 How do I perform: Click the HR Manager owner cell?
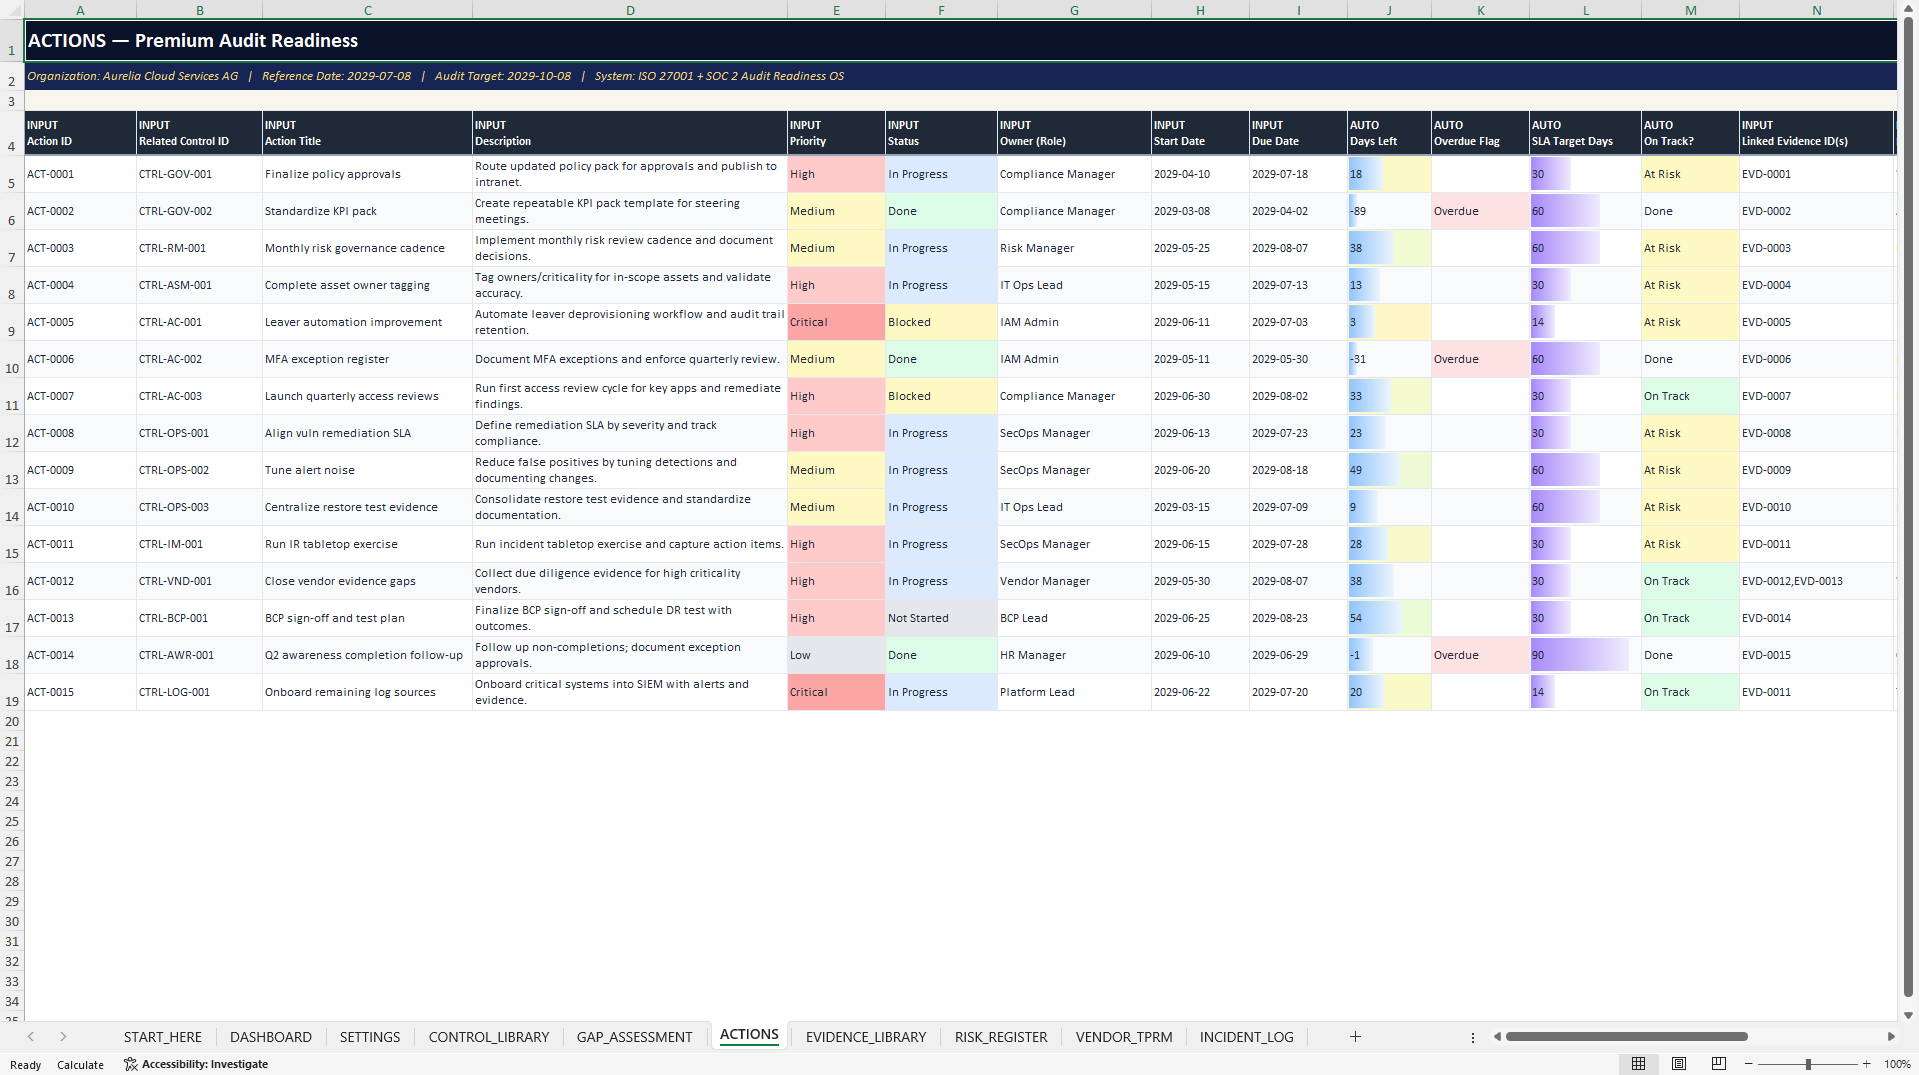click(x=1074, y=655)
